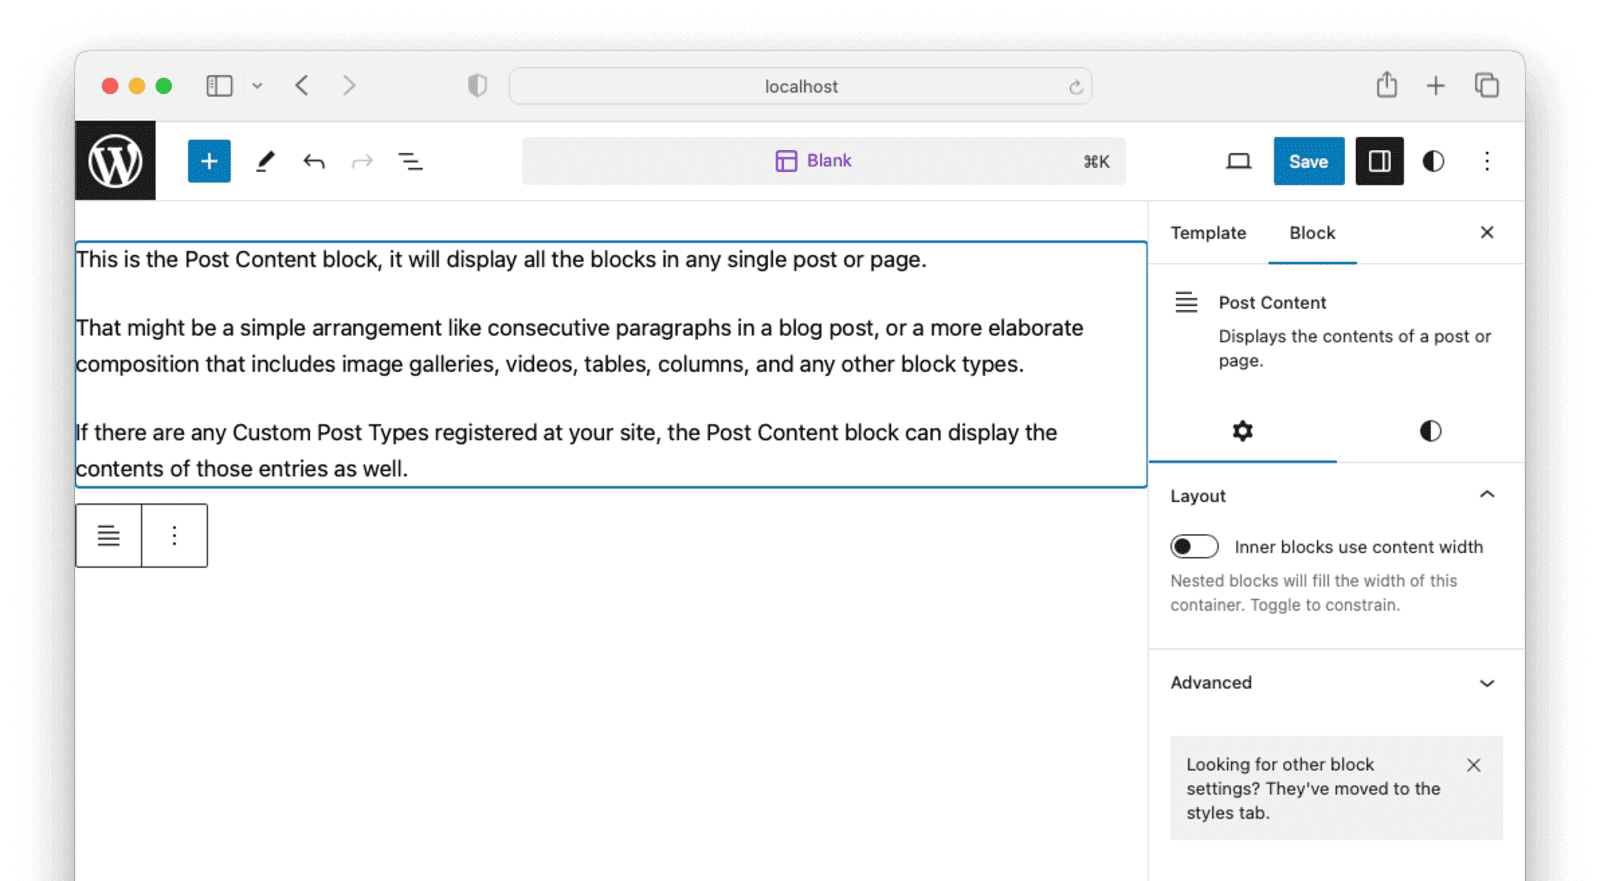Close the settings sidebar
Image resolution: width=1600 pixels, height=881 pixels.
(x=1487, y=232)
